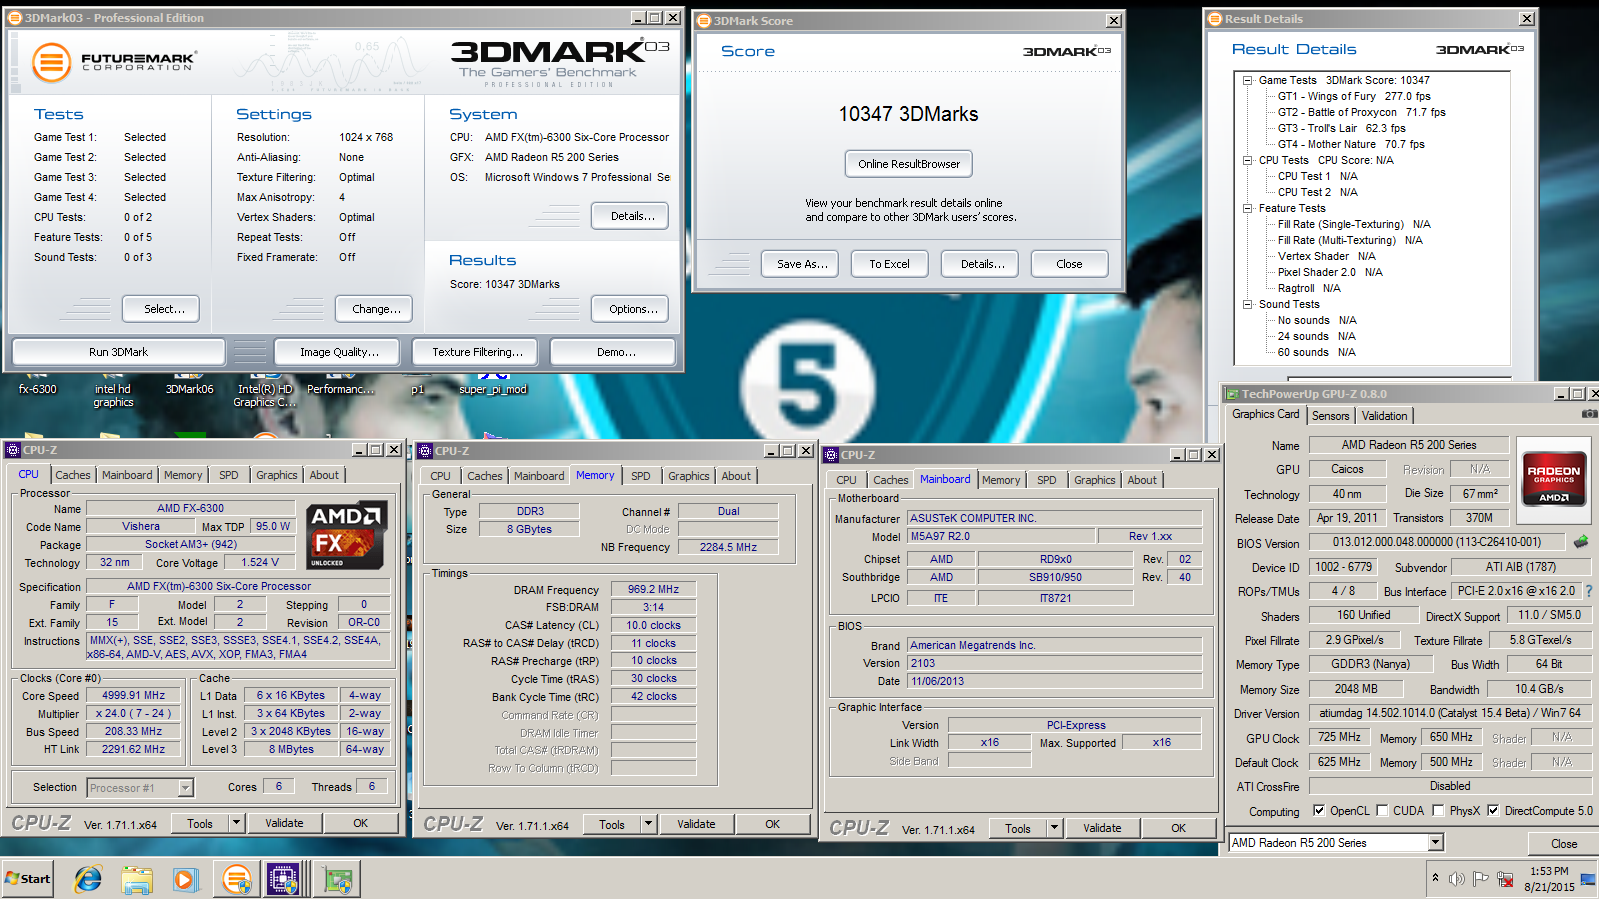Open Result Details window title icon
The image size is (1599, 899).
1215,19
